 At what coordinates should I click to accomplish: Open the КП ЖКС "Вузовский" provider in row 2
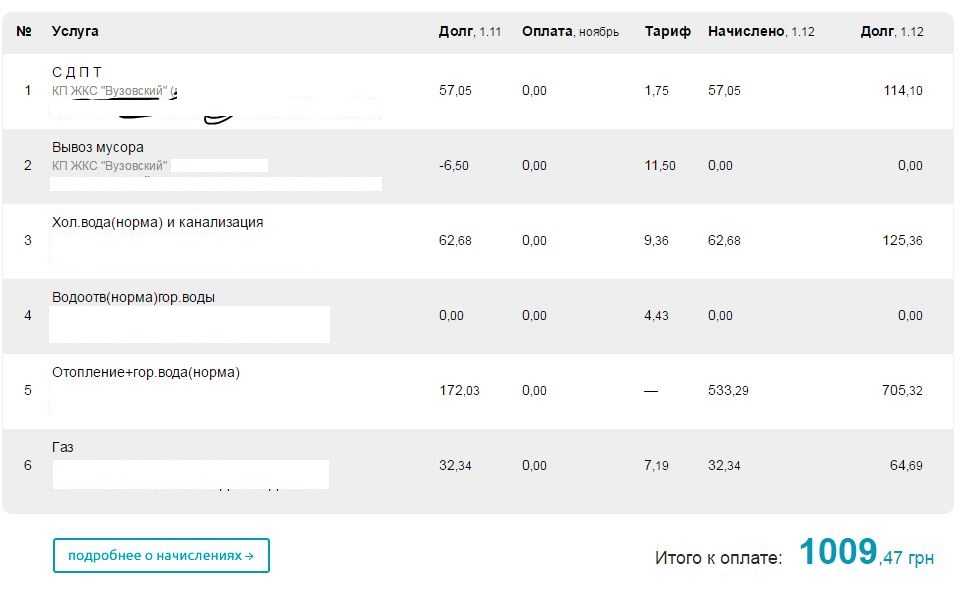pos(110,166)
